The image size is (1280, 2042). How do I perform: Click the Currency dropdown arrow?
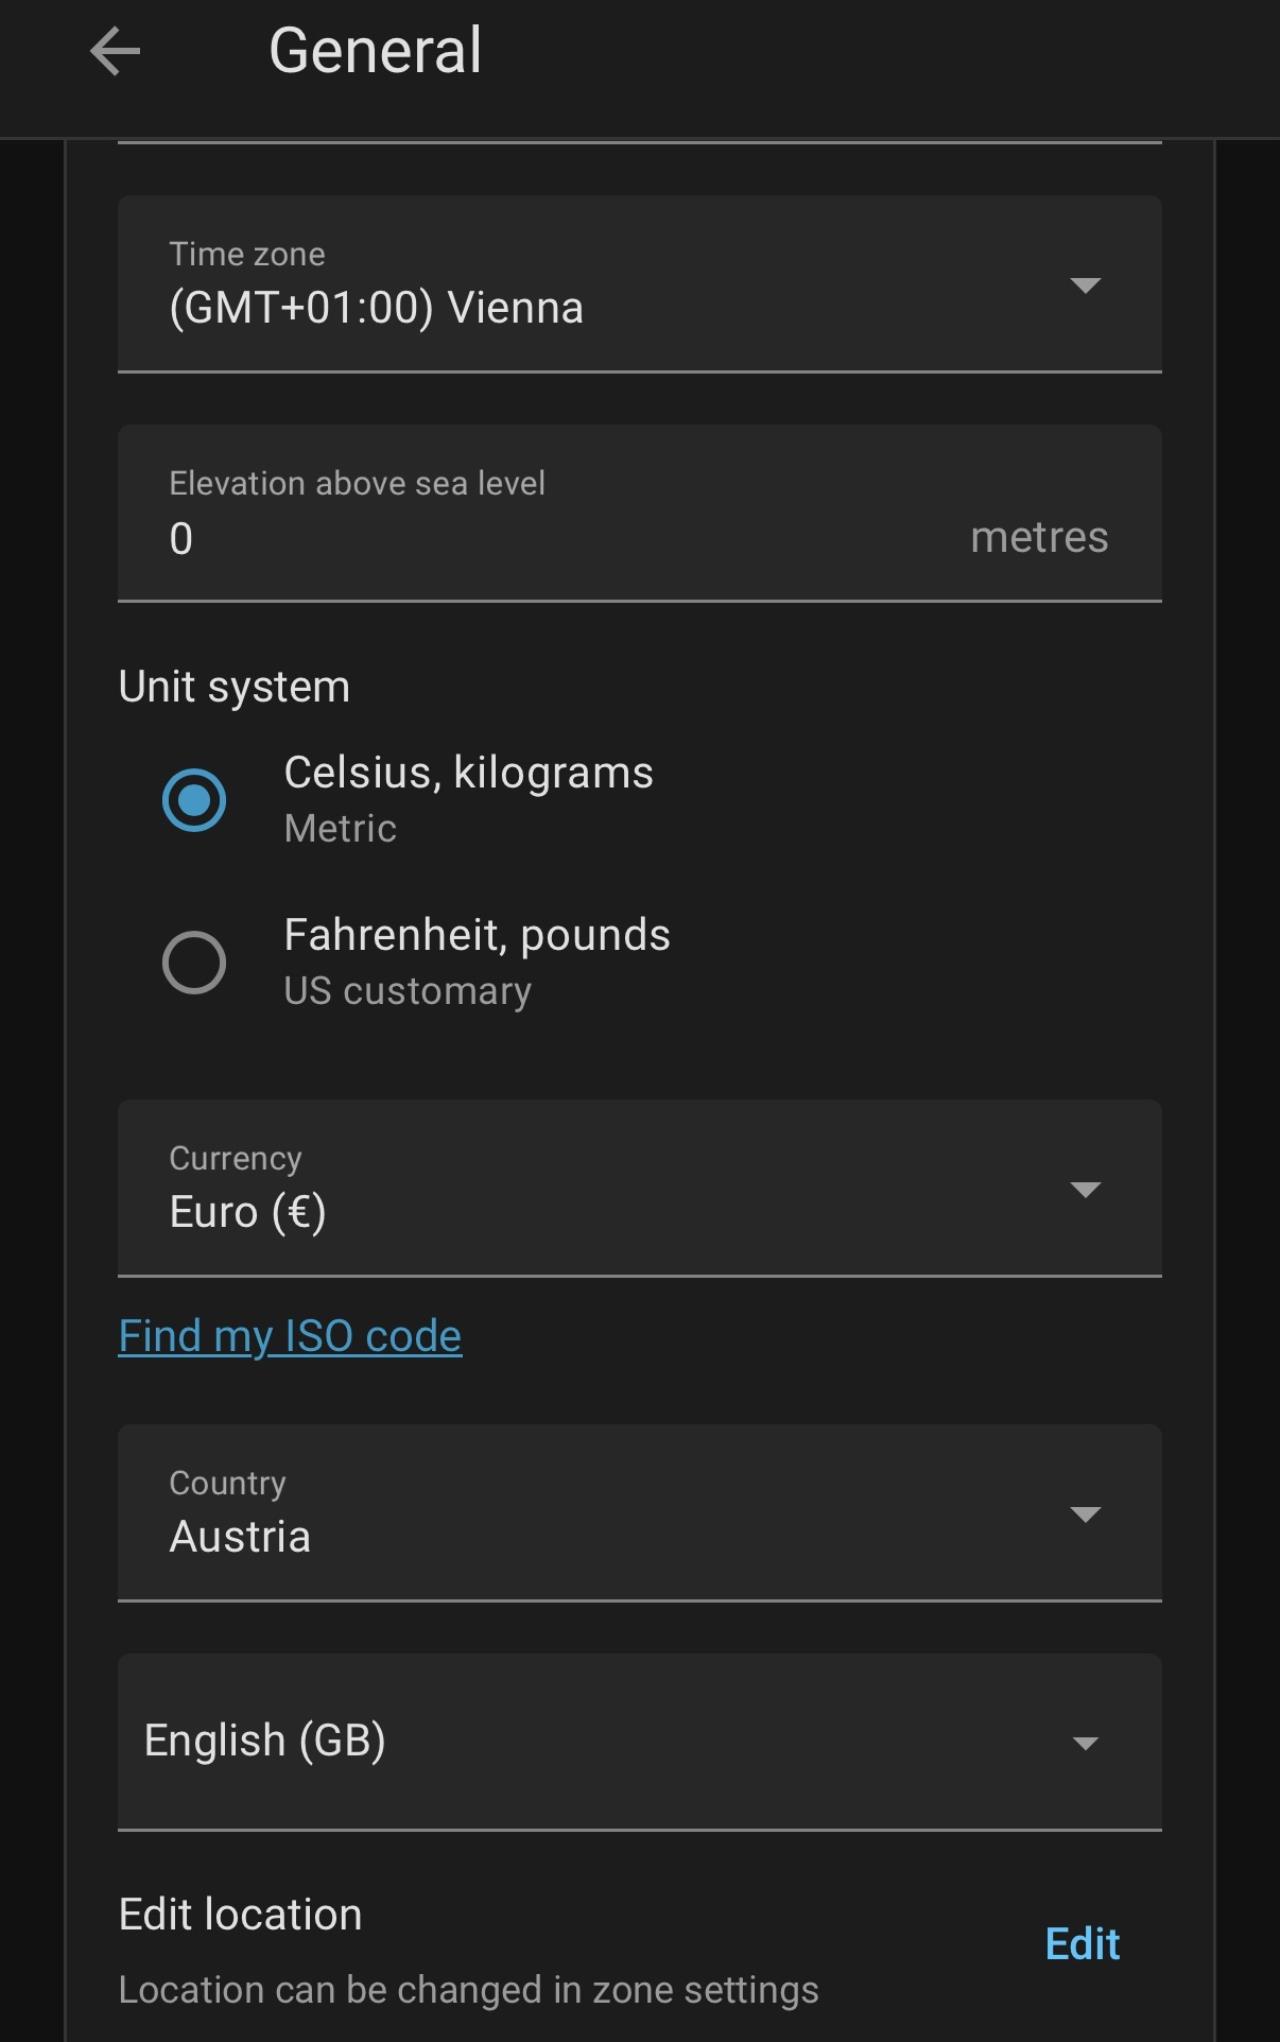[x=1085, y=1189]
